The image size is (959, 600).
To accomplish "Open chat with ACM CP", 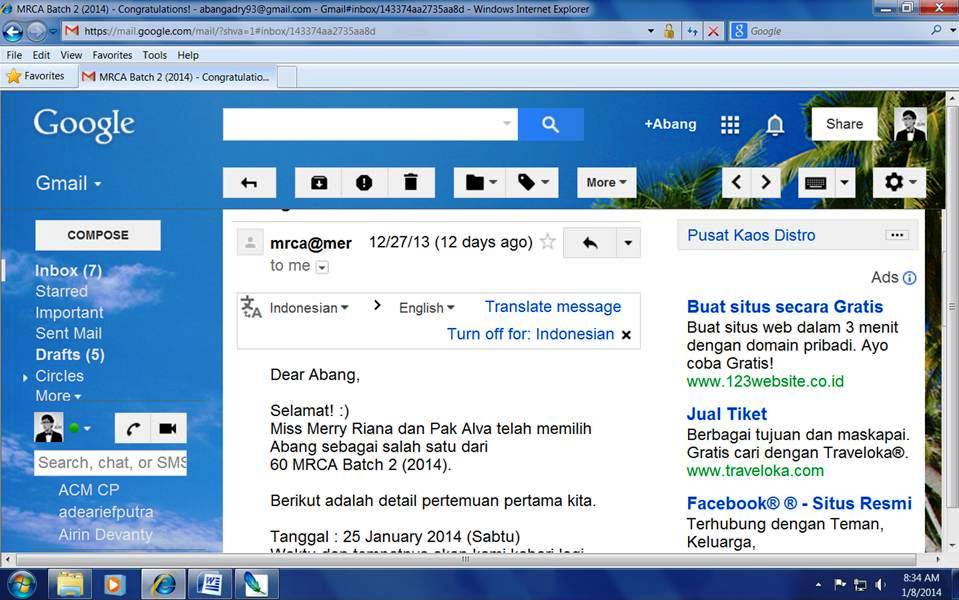I will coord(89,490).
